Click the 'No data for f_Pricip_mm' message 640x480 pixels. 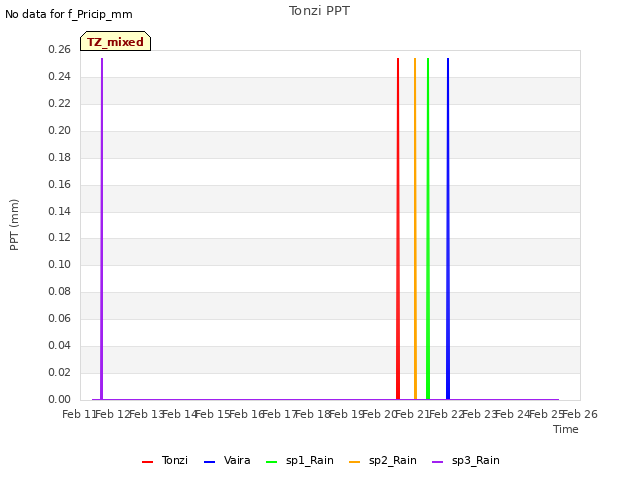tap(69, 14)
